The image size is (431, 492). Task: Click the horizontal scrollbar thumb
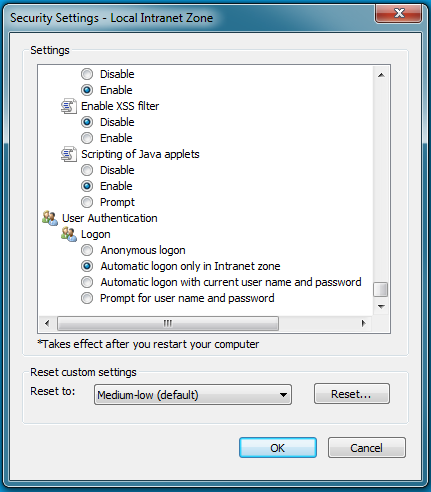click(x=168, y=323)
